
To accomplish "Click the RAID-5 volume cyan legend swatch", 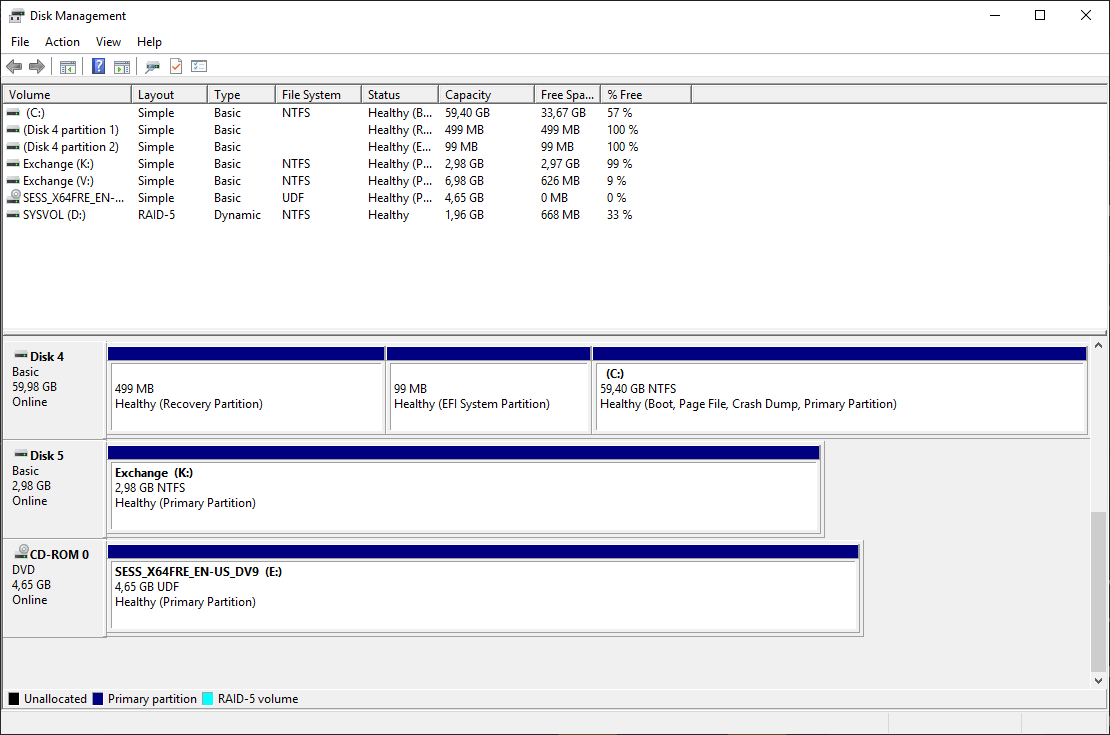I will 208,699.
